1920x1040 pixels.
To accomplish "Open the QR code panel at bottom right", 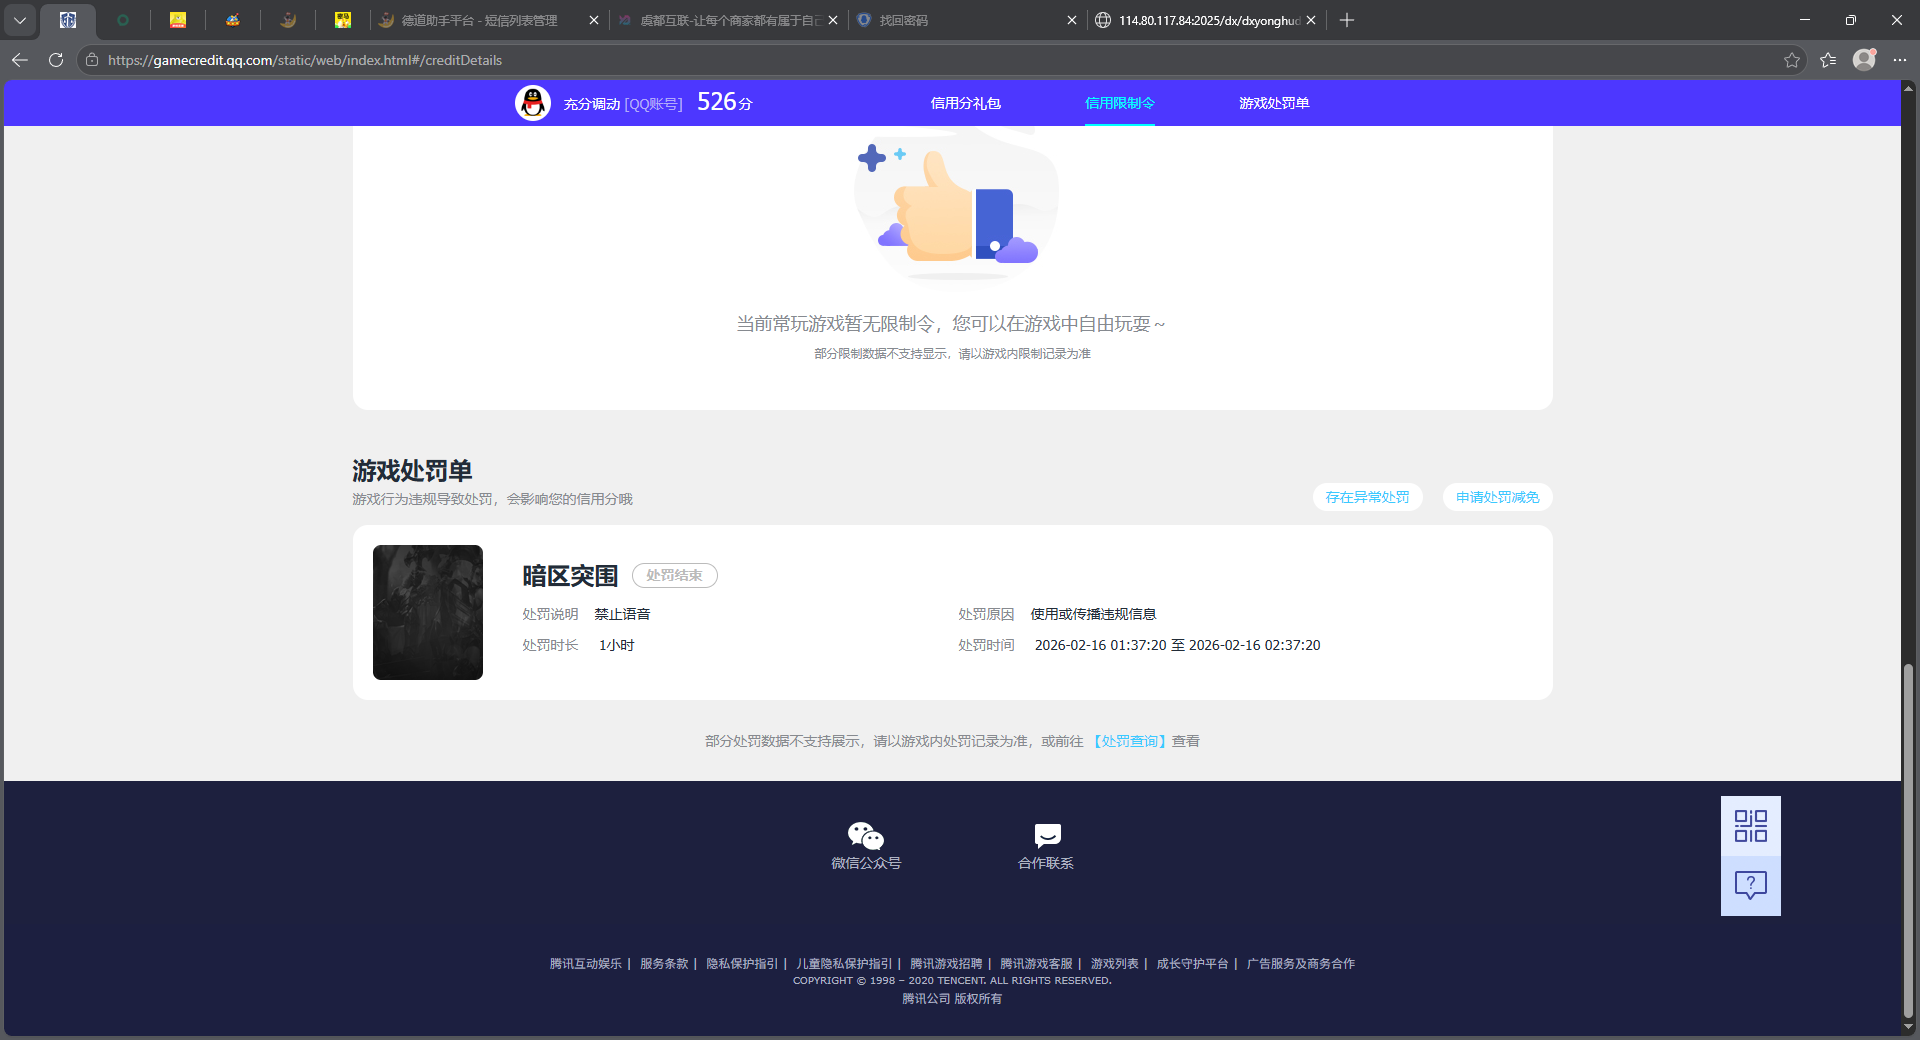I will (x=1749, y=825).
